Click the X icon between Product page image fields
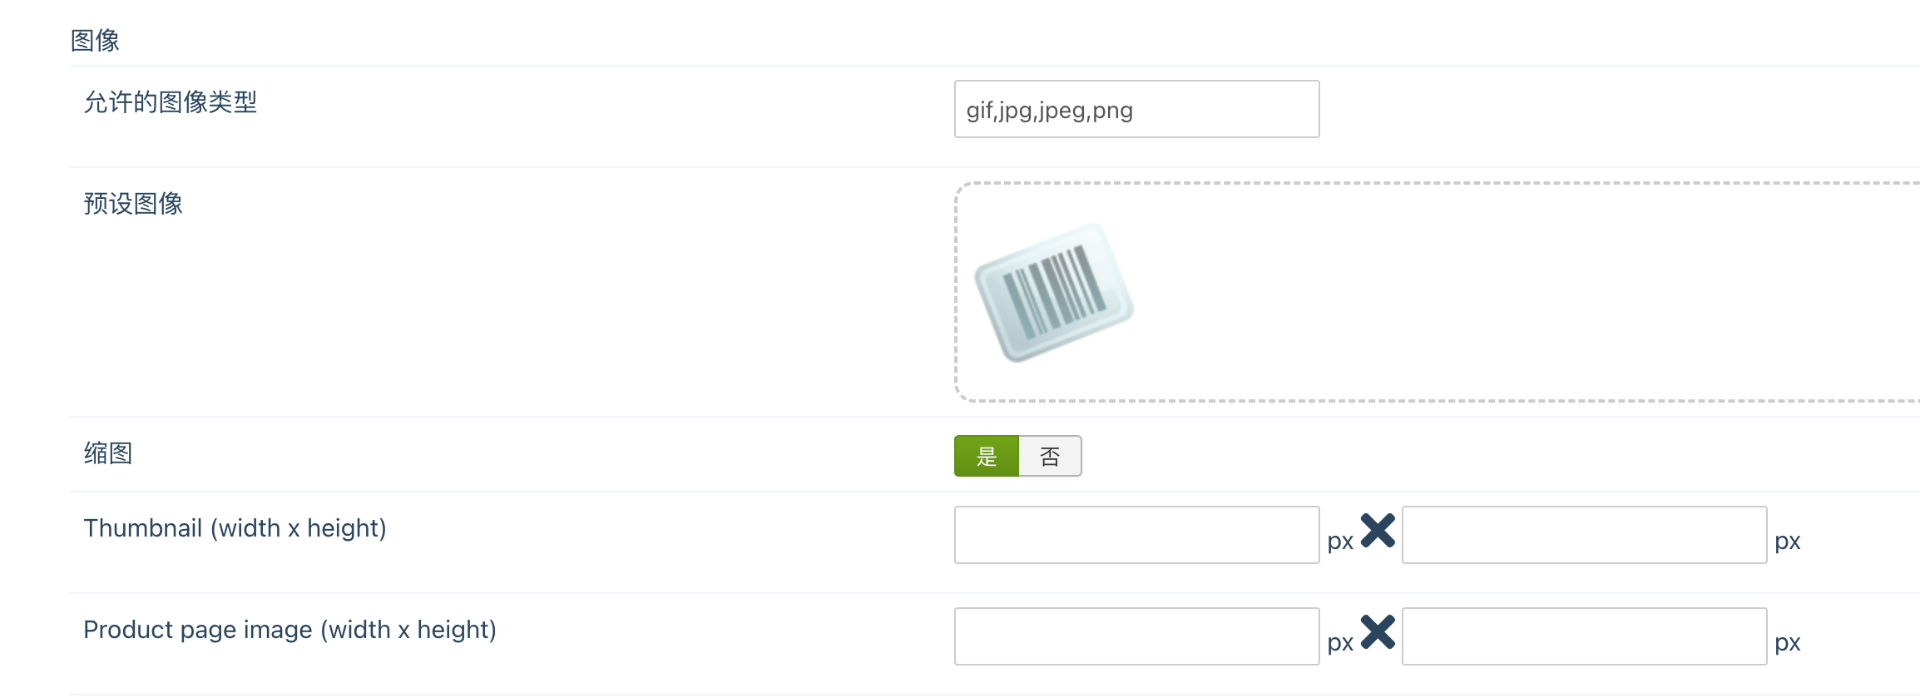This screenshot has width=1920, height=698. (1377, 631)
